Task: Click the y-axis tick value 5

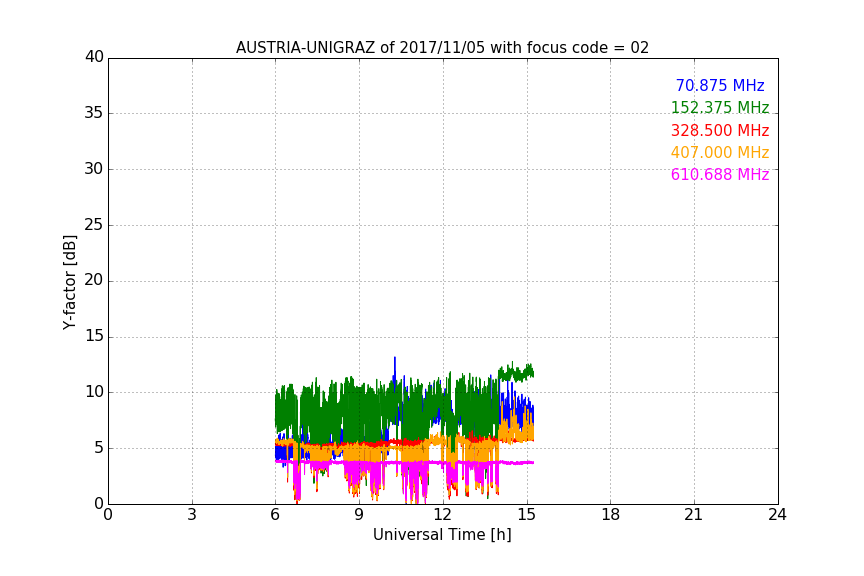Action: coord(99,448)
